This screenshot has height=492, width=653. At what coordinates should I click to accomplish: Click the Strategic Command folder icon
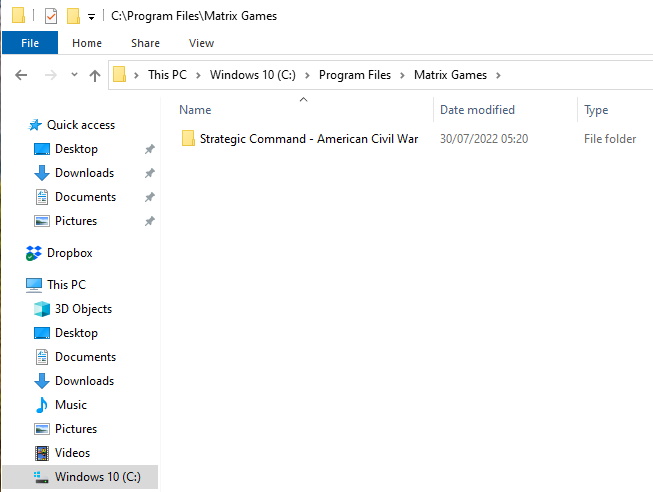(188, 138)
